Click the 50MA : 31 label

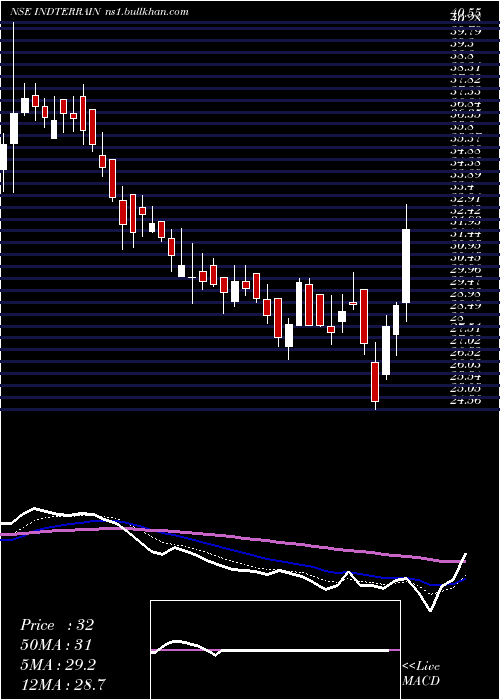click(x=56, y=645)
